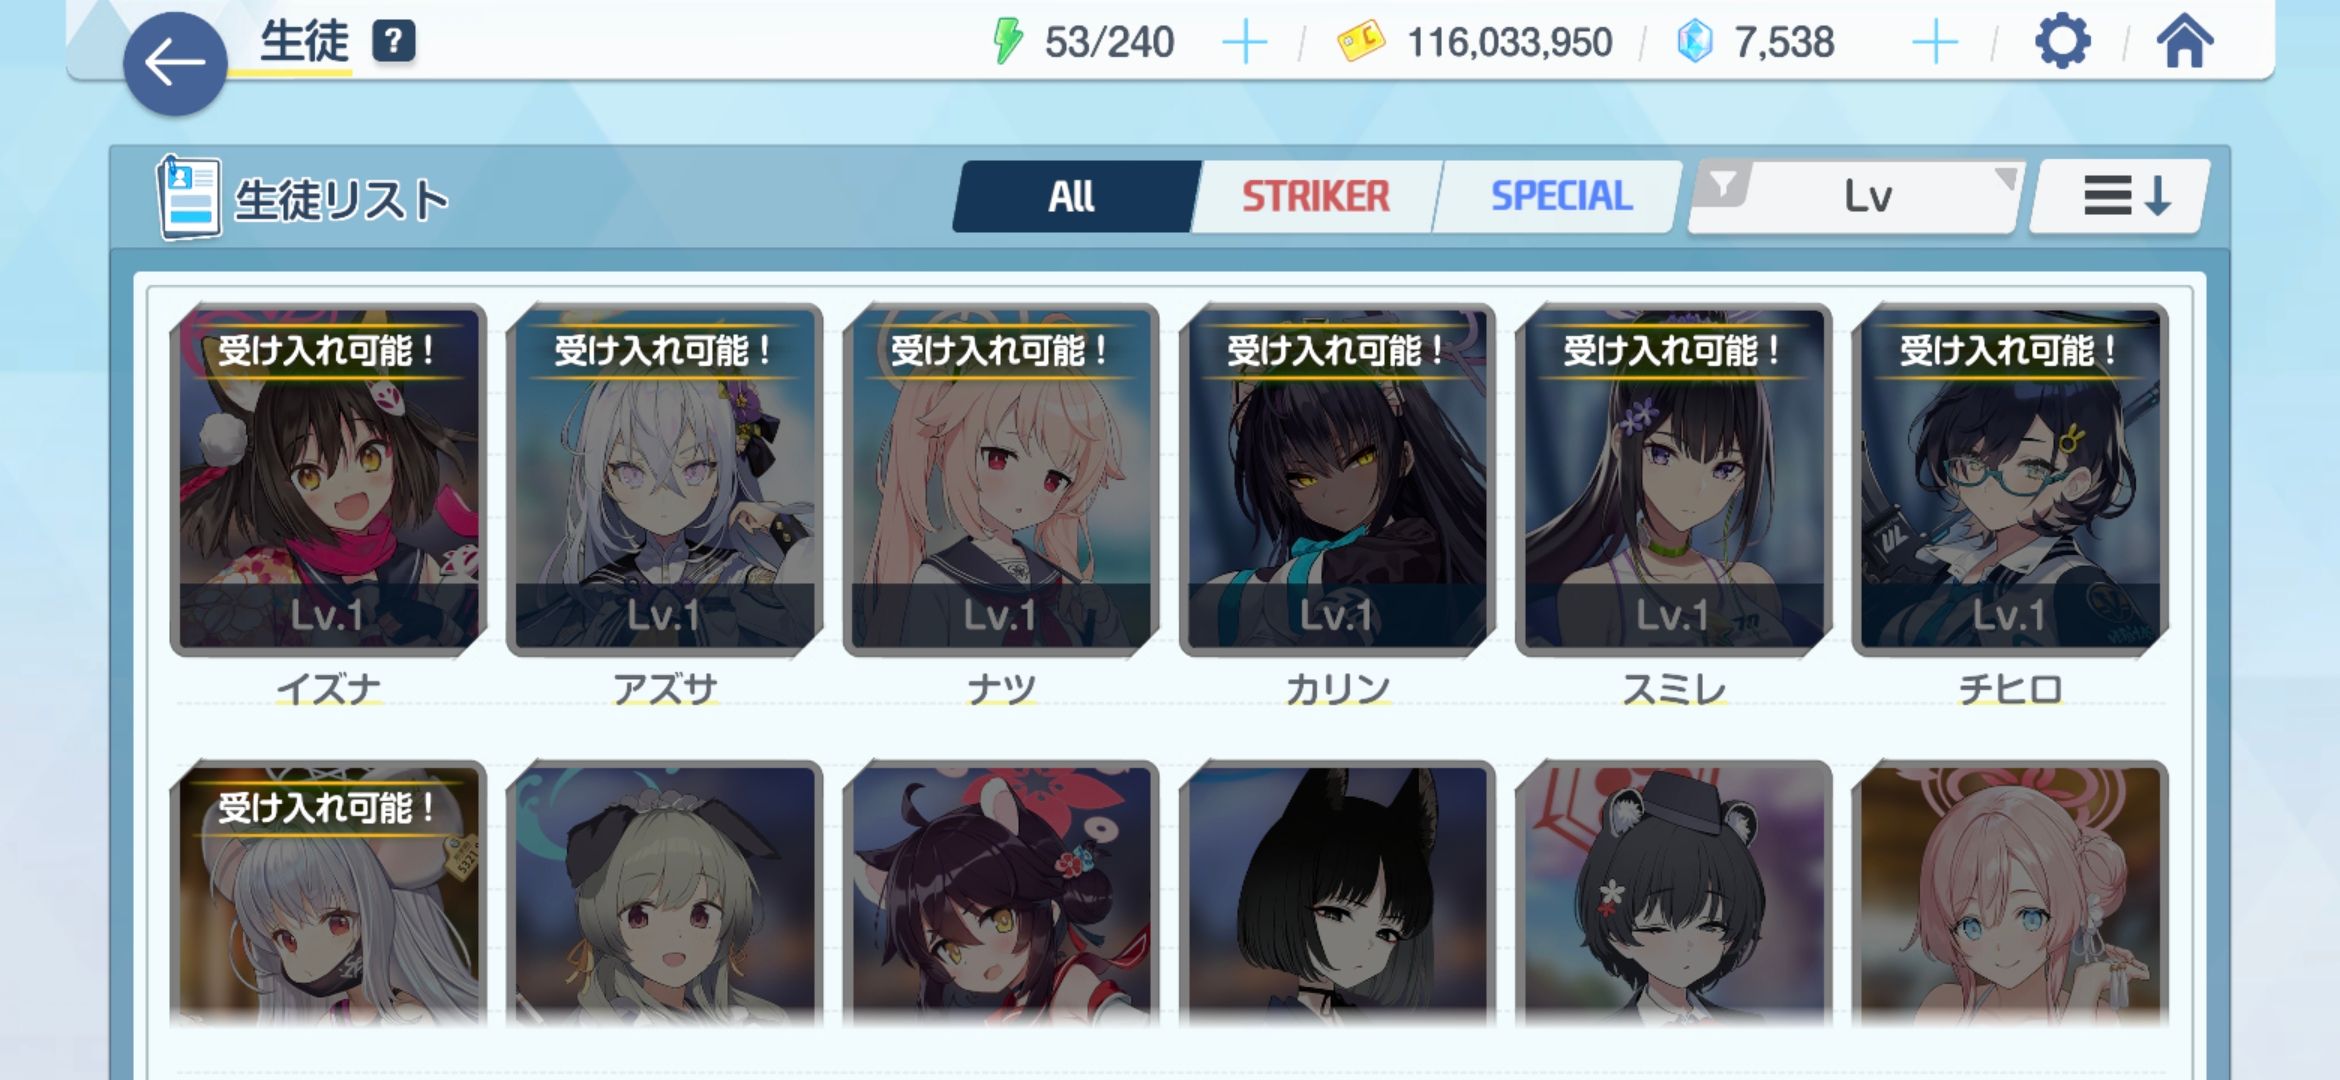Return to lobby via home icon
Screen dimensions: 2340x1080
click(2184, 42)
